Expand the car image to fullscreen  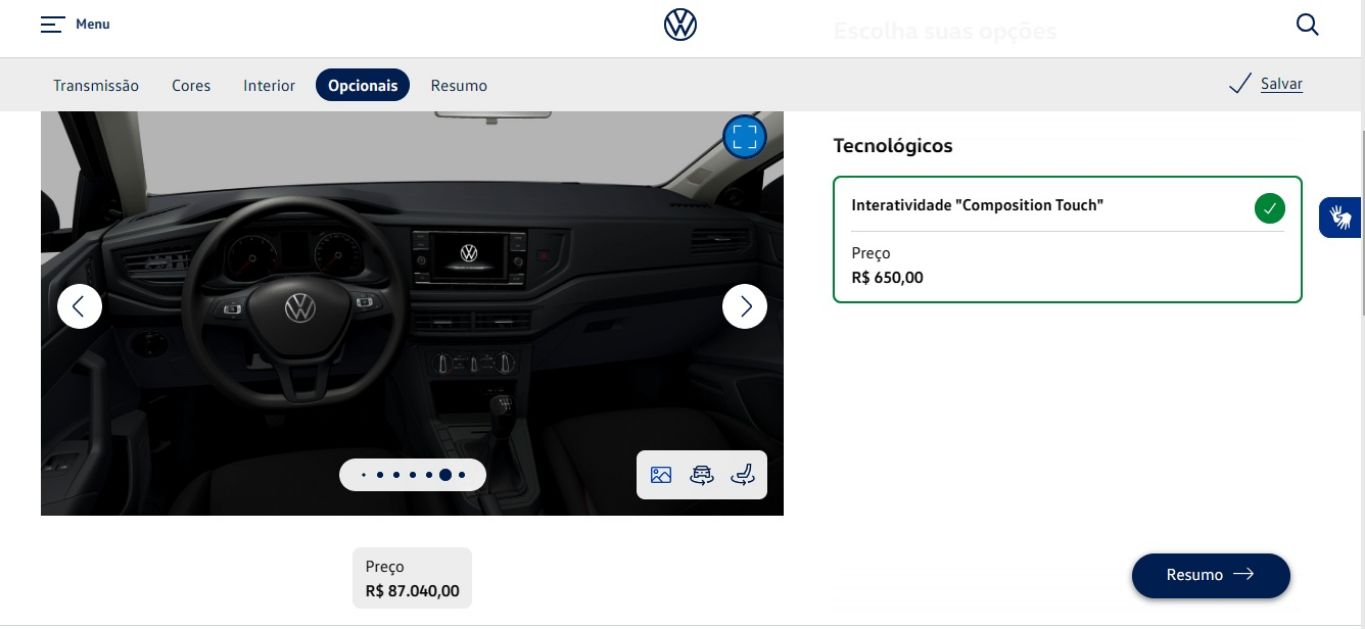(x=744, y=138)
